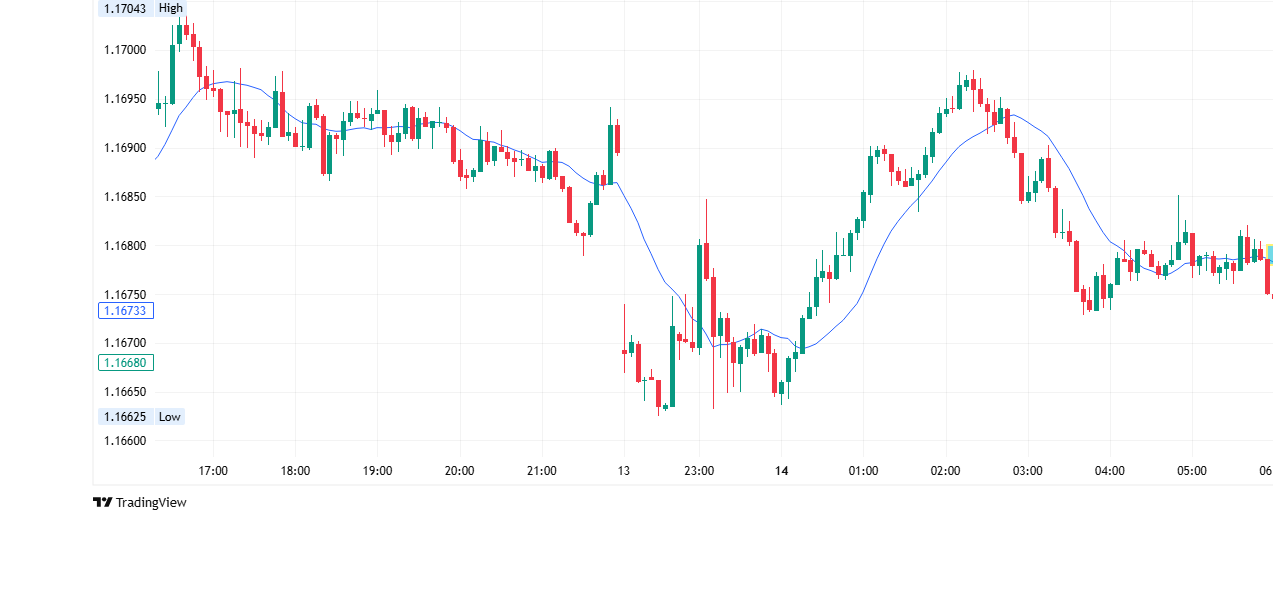Open the TradingView text link

click(x=151, y=503)
